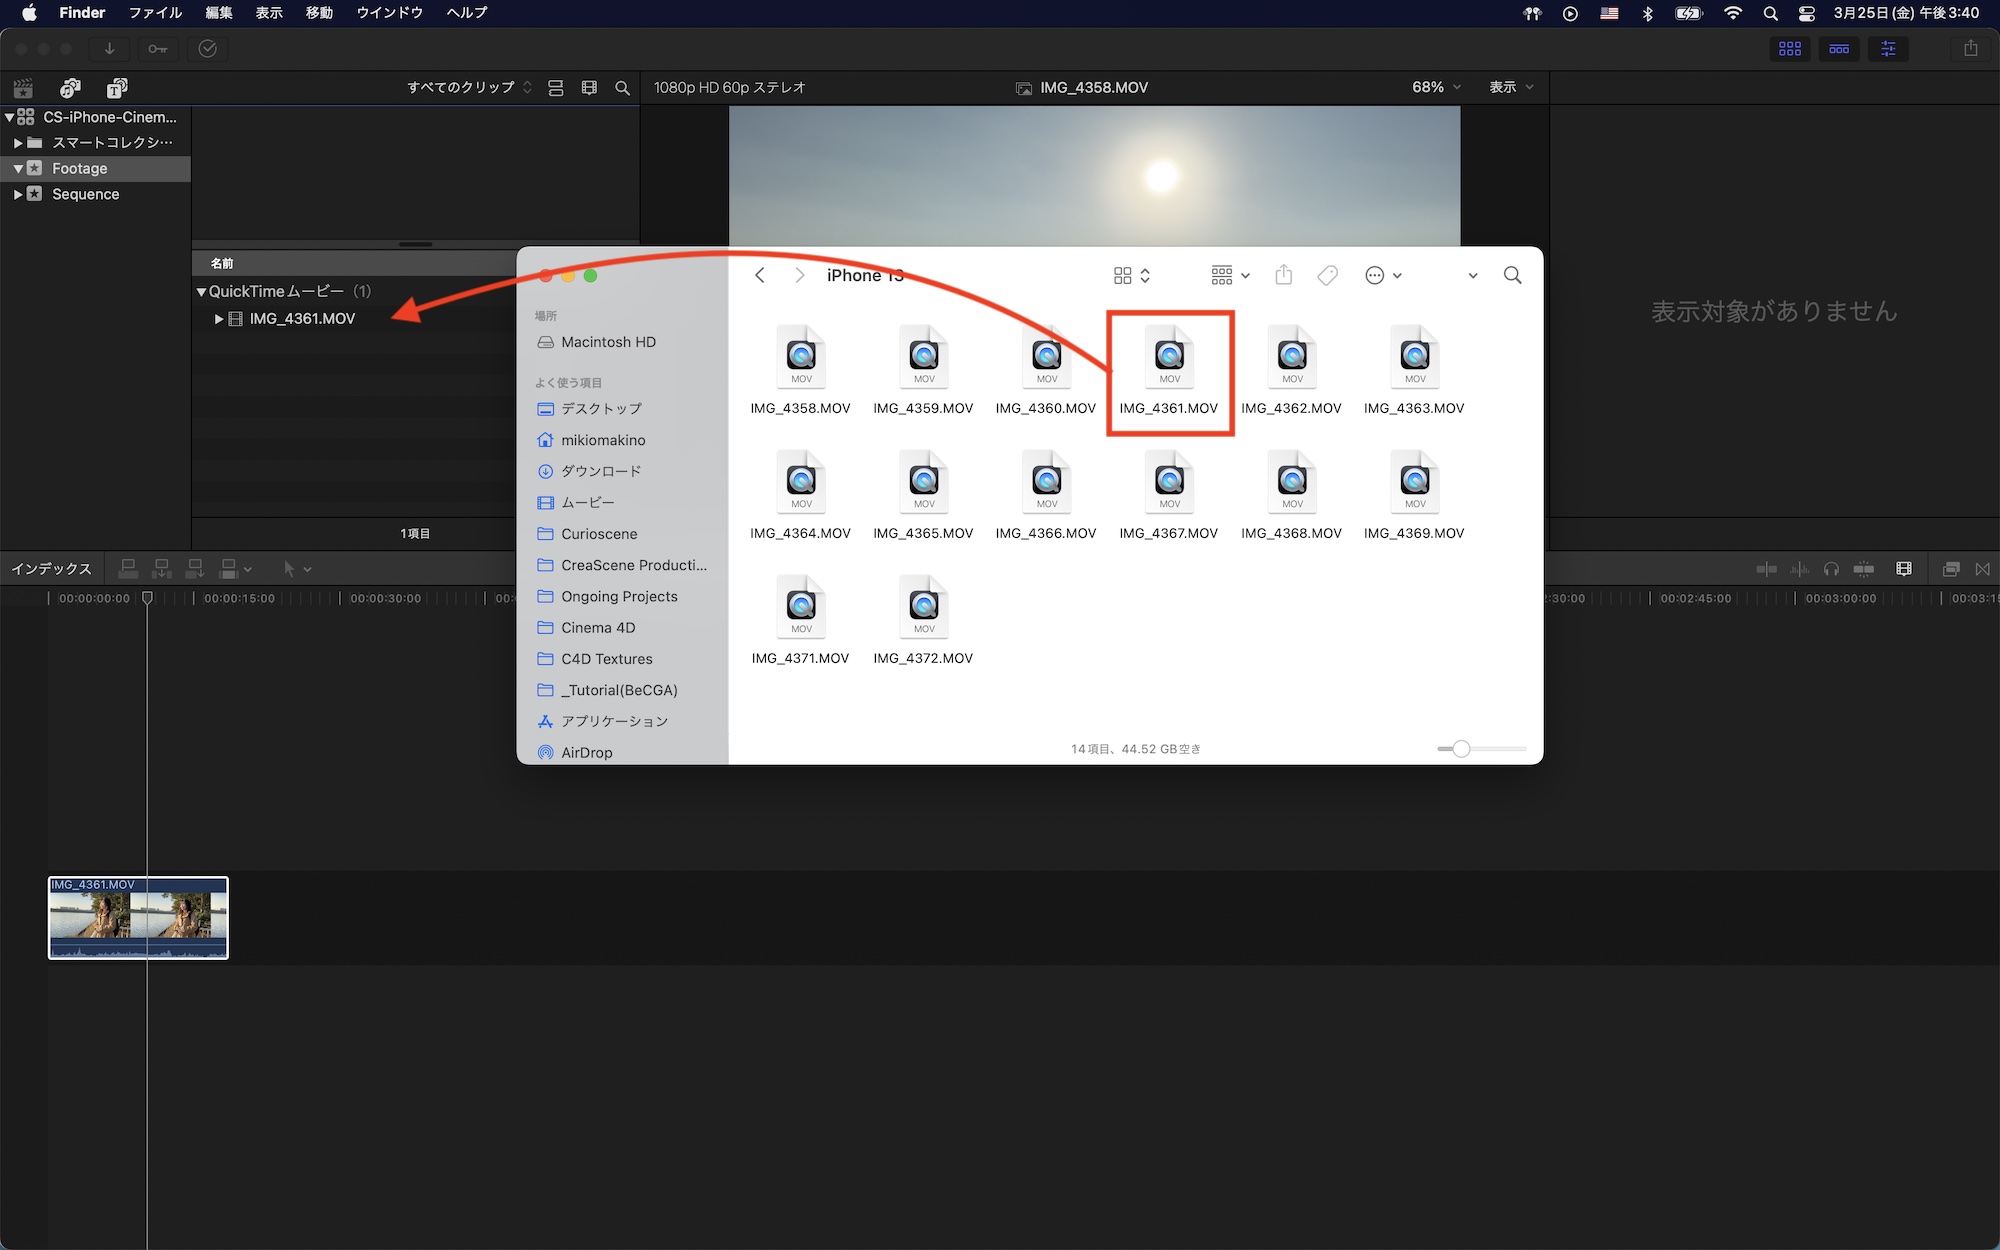Toggle the browser panel visibility button

coord(1790,49)
